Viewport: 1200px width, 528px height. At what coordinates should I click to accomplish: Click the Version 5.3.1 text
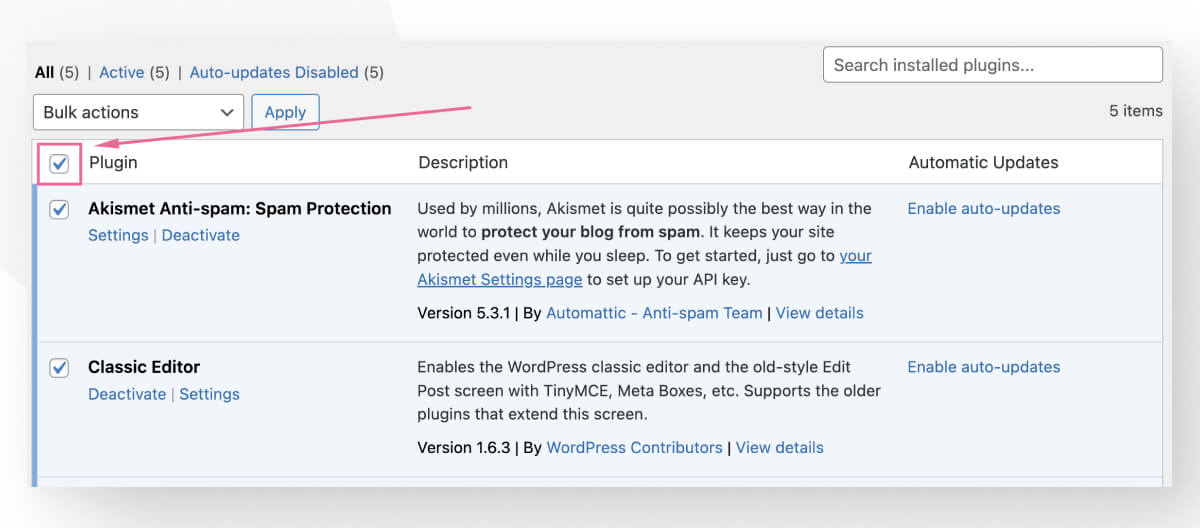point(464,313)
